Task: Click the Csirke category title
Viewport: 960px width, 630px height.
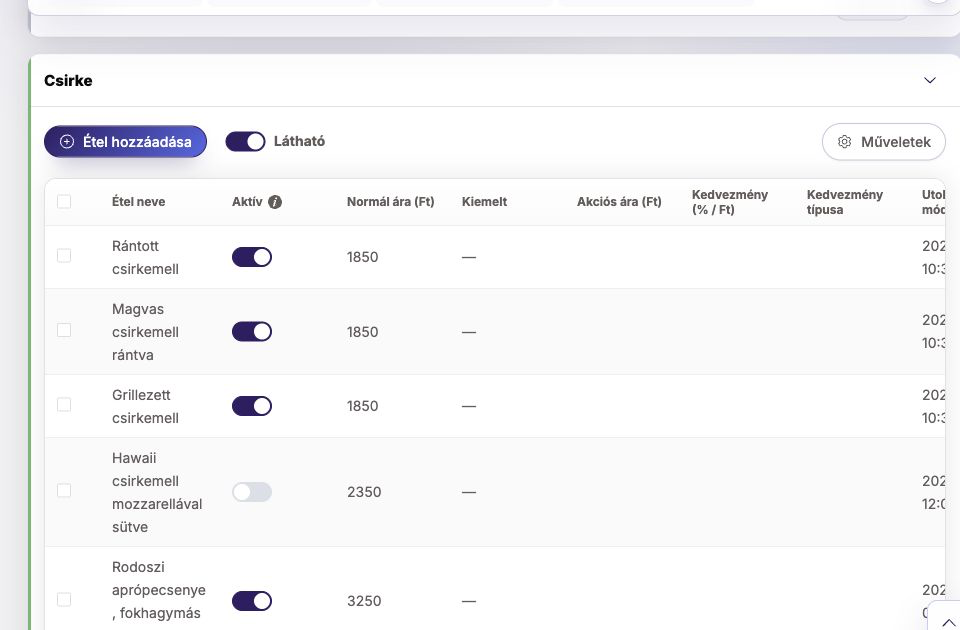Action: (68, 81)
